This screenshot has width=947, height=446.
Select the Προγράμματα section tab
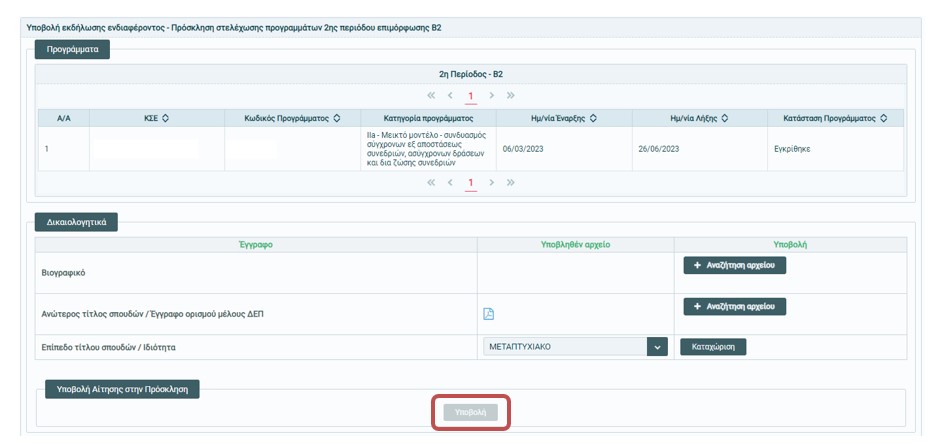point(72,49)
